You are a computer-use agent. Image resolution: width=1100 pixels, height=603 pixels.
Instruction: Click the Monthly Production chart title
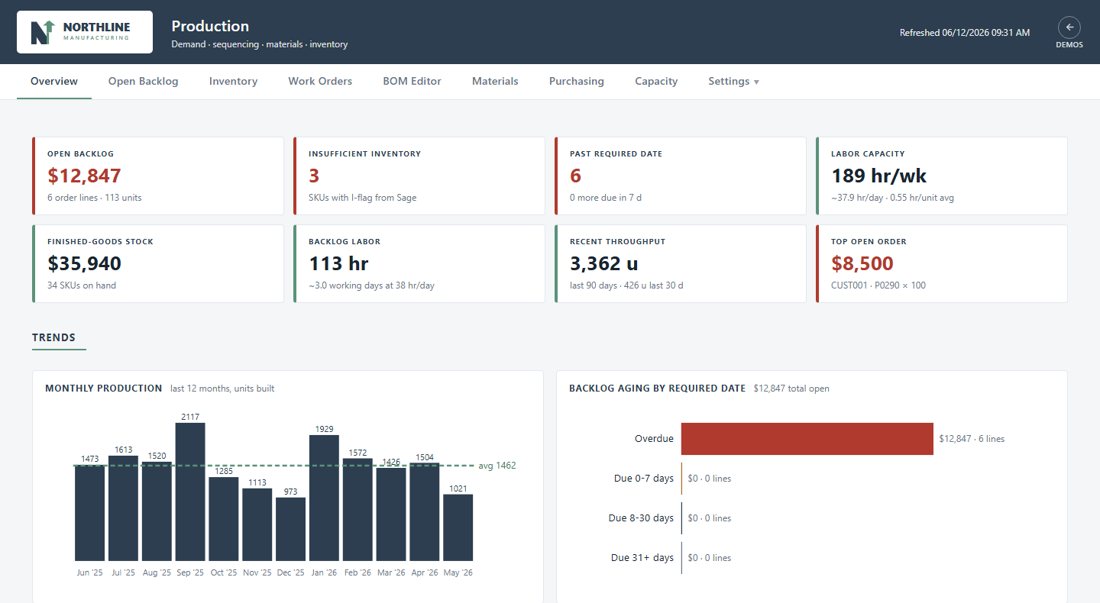103,388
